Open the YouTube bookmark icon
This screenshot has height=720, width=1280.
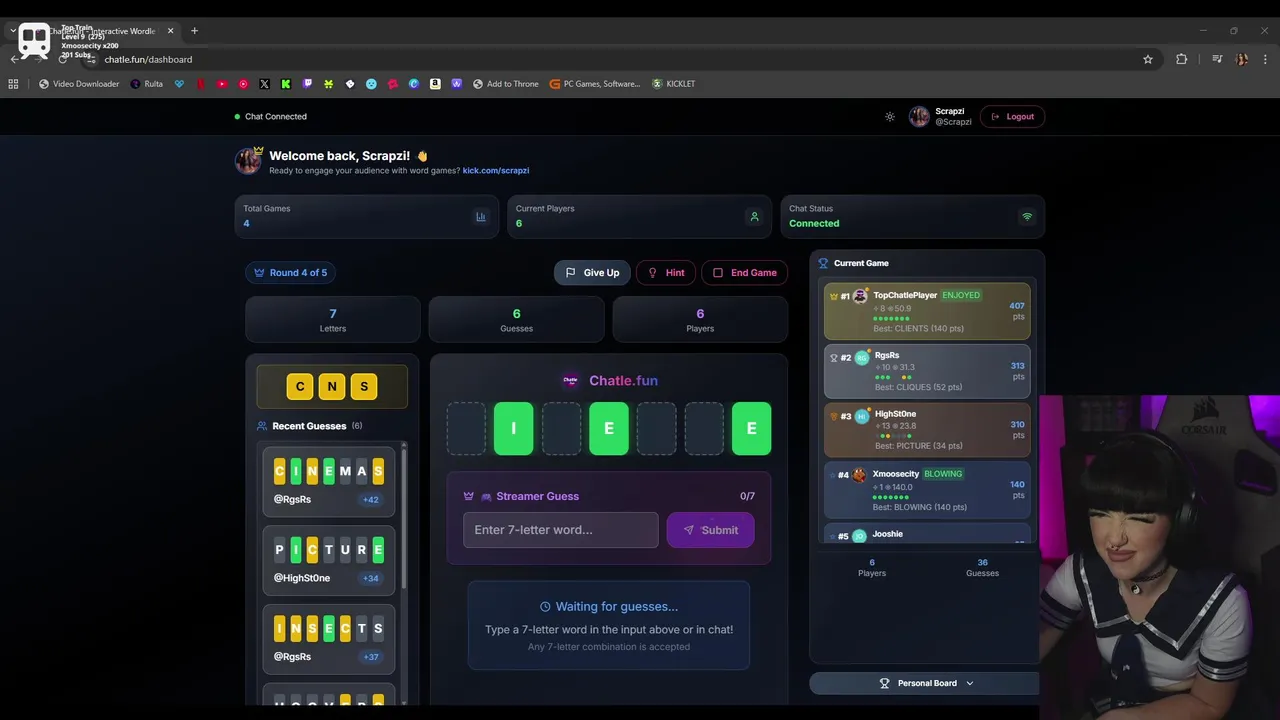pos(222,84)
